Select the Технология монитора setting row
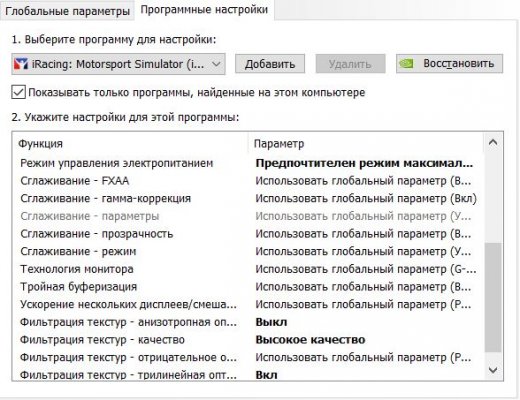 coord(248,269)
